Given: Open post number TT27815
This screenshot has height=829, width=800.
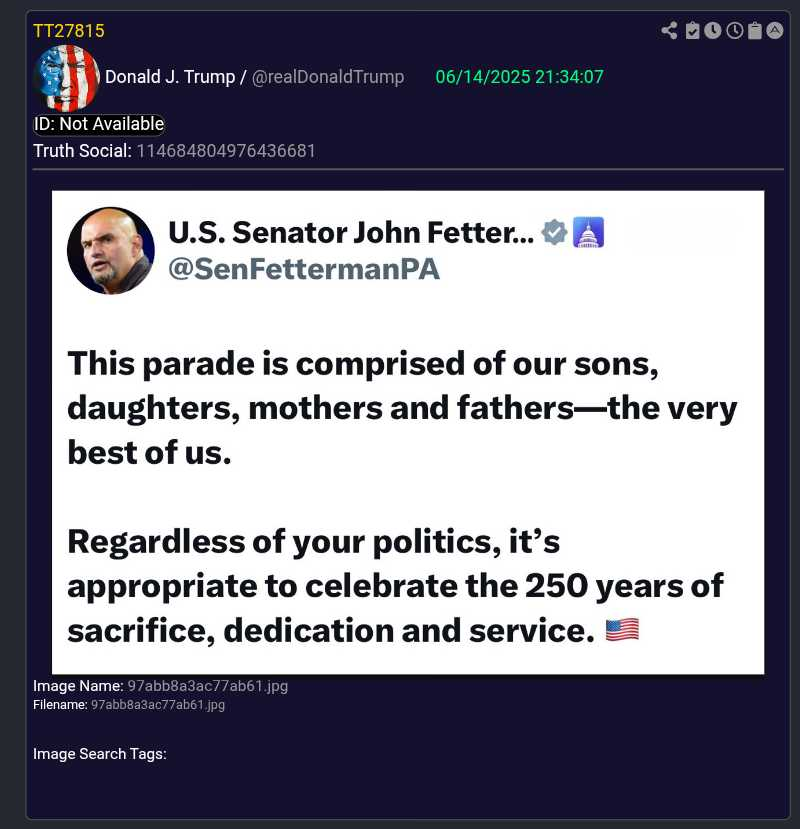Looking at the screenshot, I should [x=69, y=31].
